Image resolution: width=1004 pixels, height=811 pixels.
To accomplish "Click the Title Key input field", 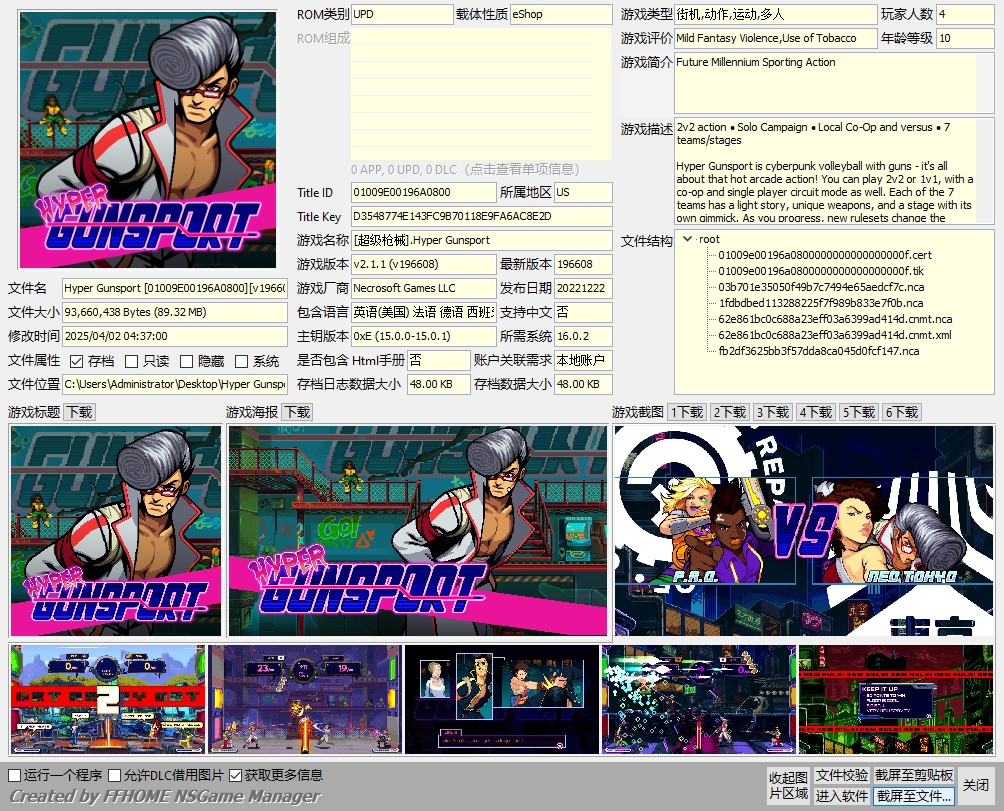I will [x=481, y=217].
